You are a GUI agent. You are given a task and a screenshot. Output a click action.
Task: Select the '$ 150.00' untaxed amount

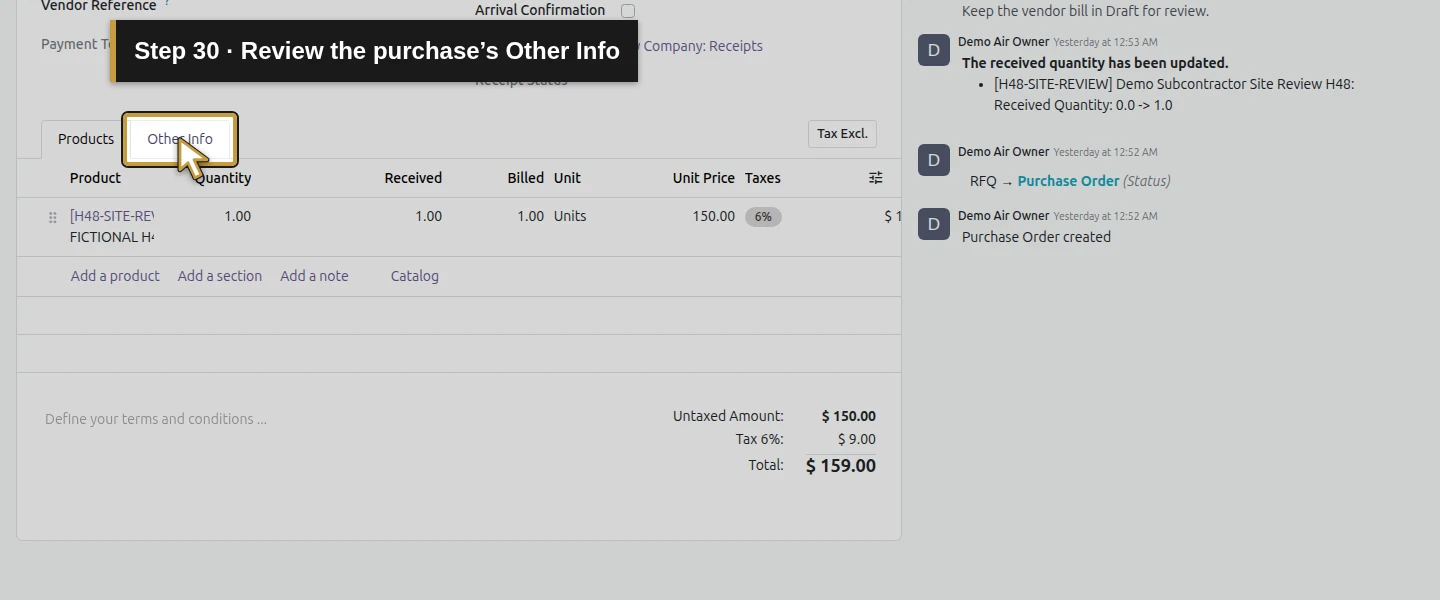click(848, 416)
